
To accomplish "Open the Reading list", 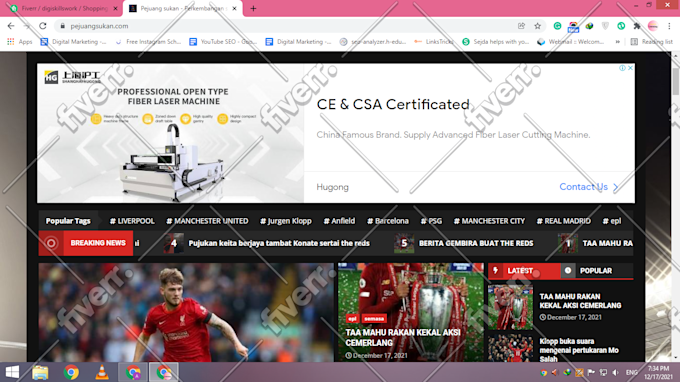I will 652,42.
